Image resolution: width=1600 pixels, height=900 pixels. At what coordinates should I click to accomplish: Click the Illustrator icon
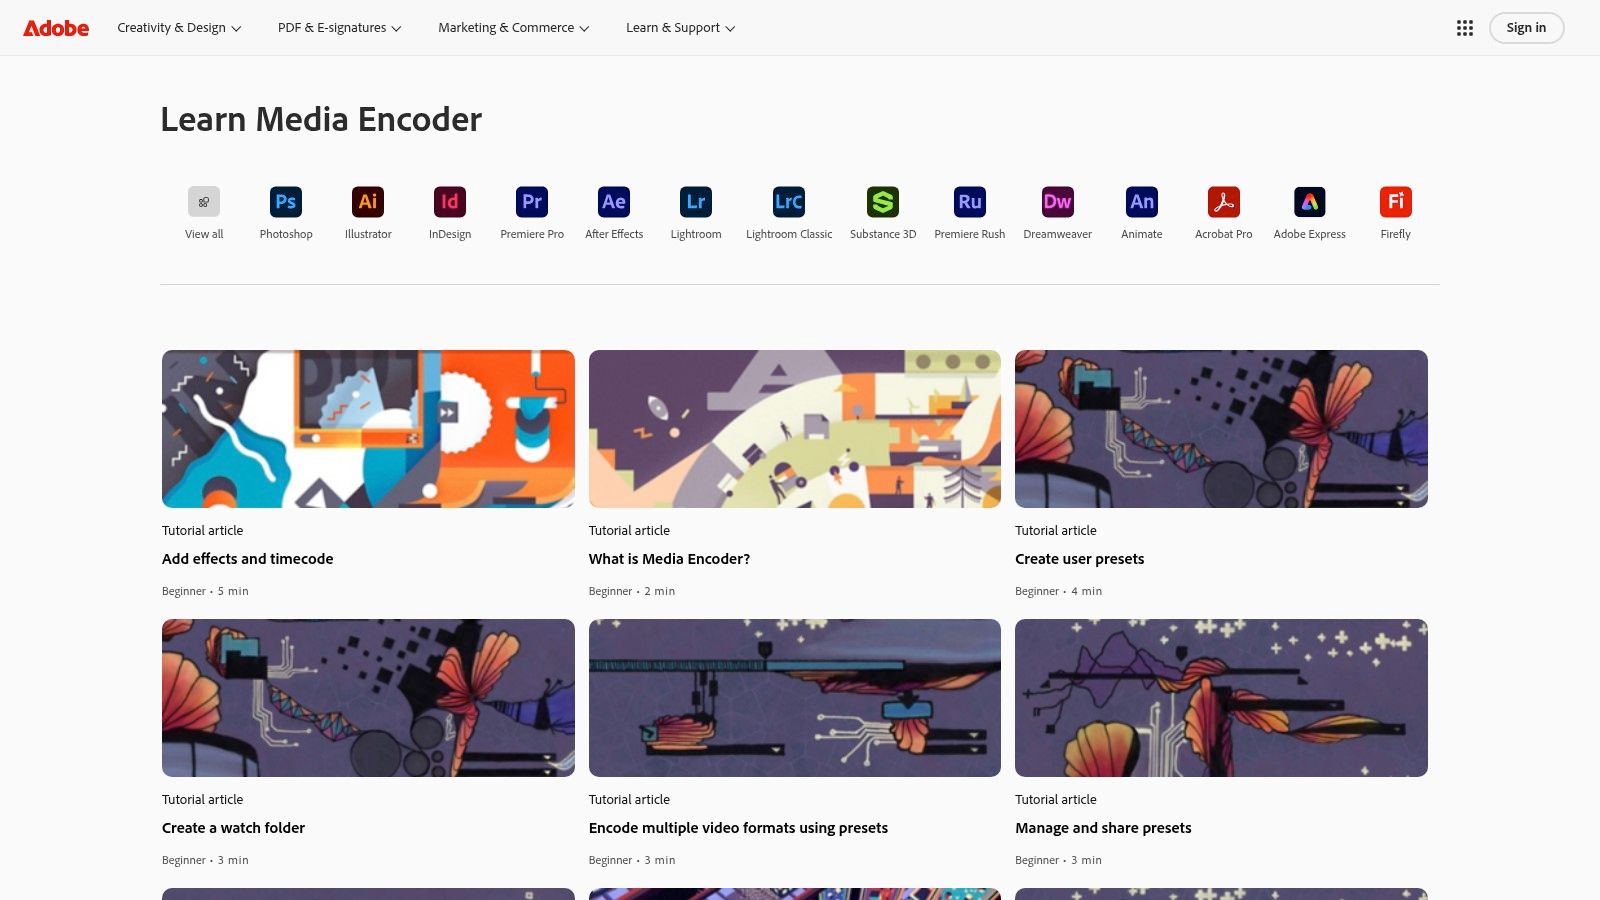click(367, 202)
